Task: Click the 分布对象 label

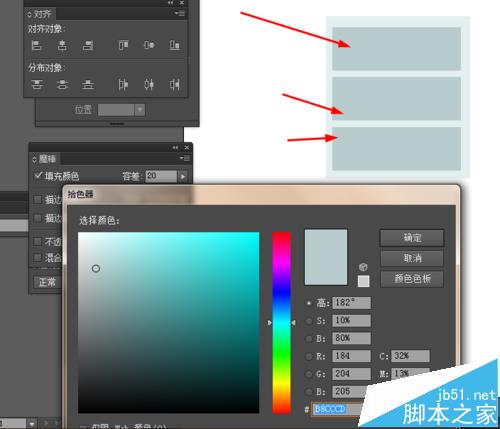Action: point(46,68)
